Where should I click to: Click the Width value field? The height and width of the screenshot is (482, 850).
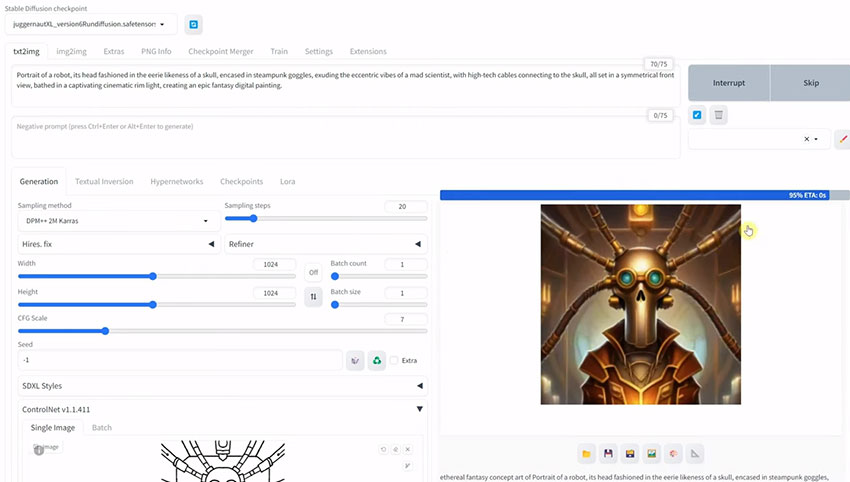pos(274,265)
